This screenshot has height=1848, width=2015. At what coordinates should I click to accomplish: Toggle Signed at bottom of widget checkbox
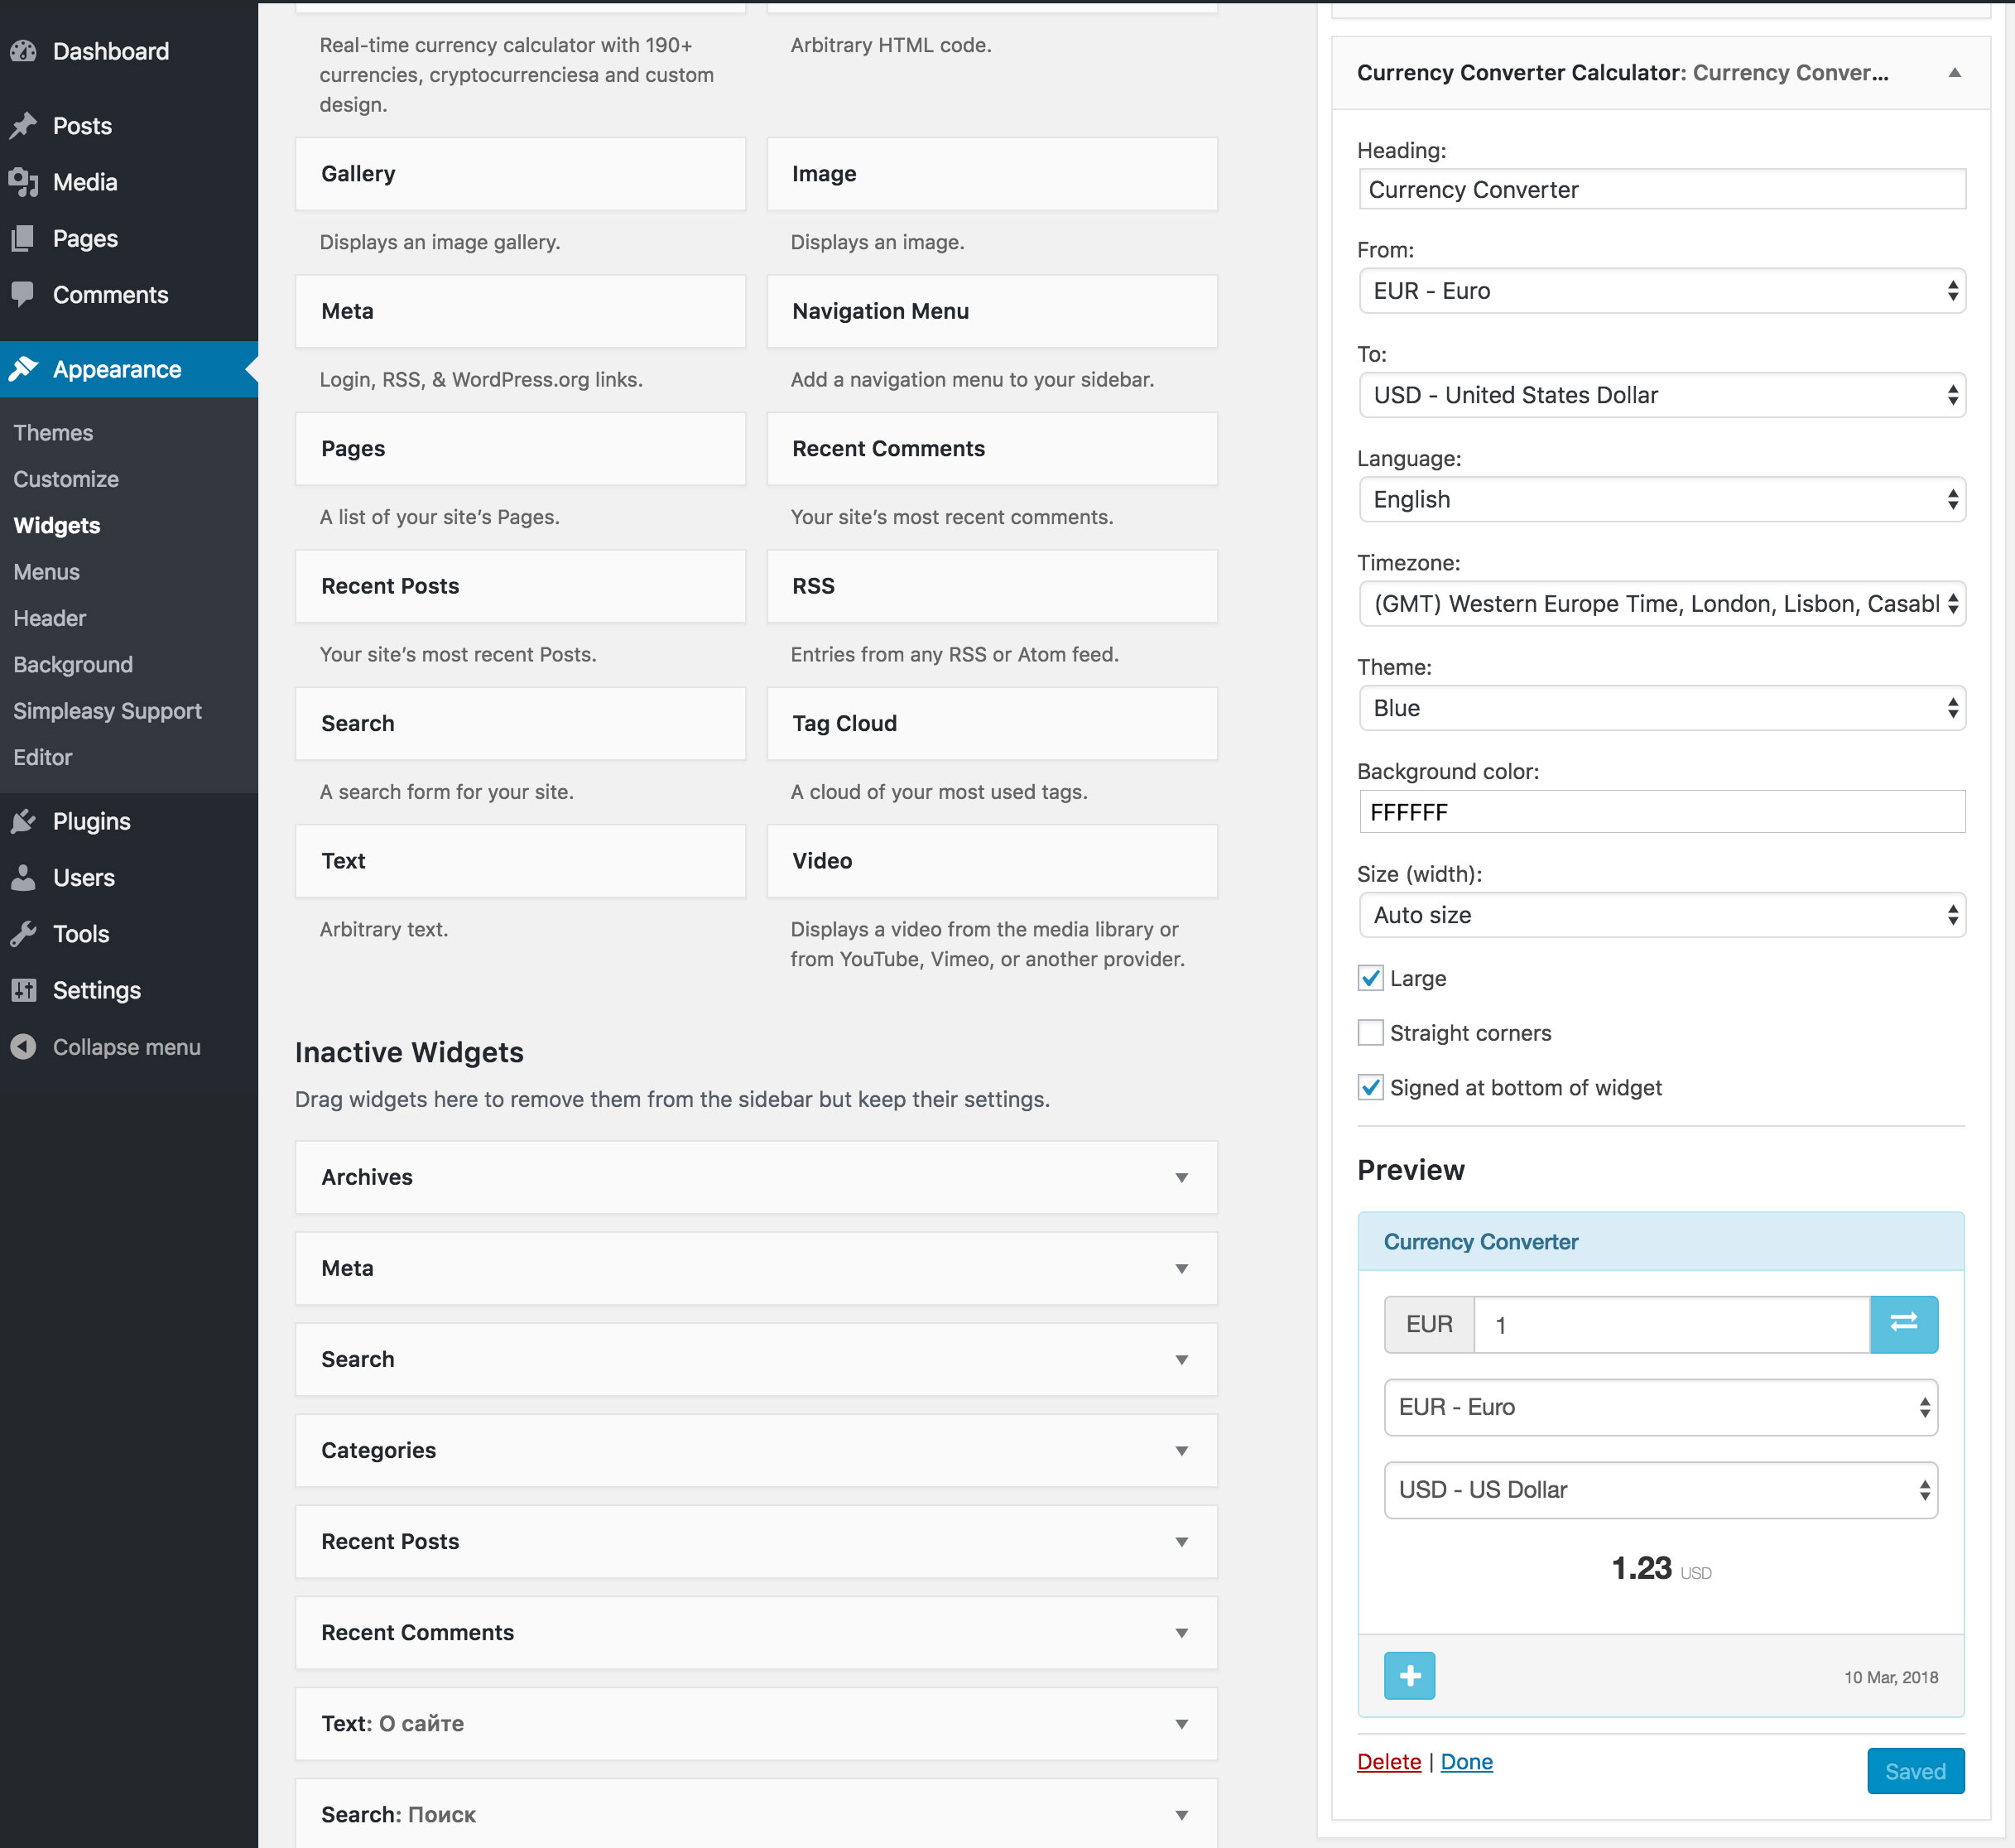tap(1370, 1087)
